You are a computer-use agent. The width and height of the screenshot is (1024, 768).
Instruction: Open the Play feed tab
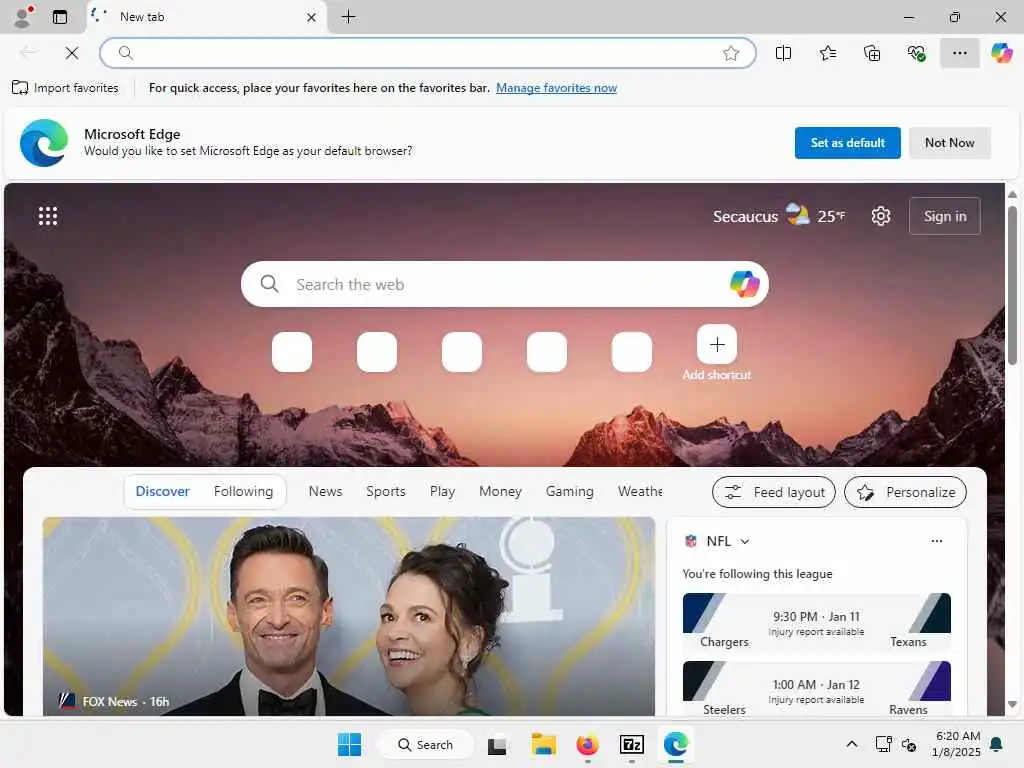[442, 491]
